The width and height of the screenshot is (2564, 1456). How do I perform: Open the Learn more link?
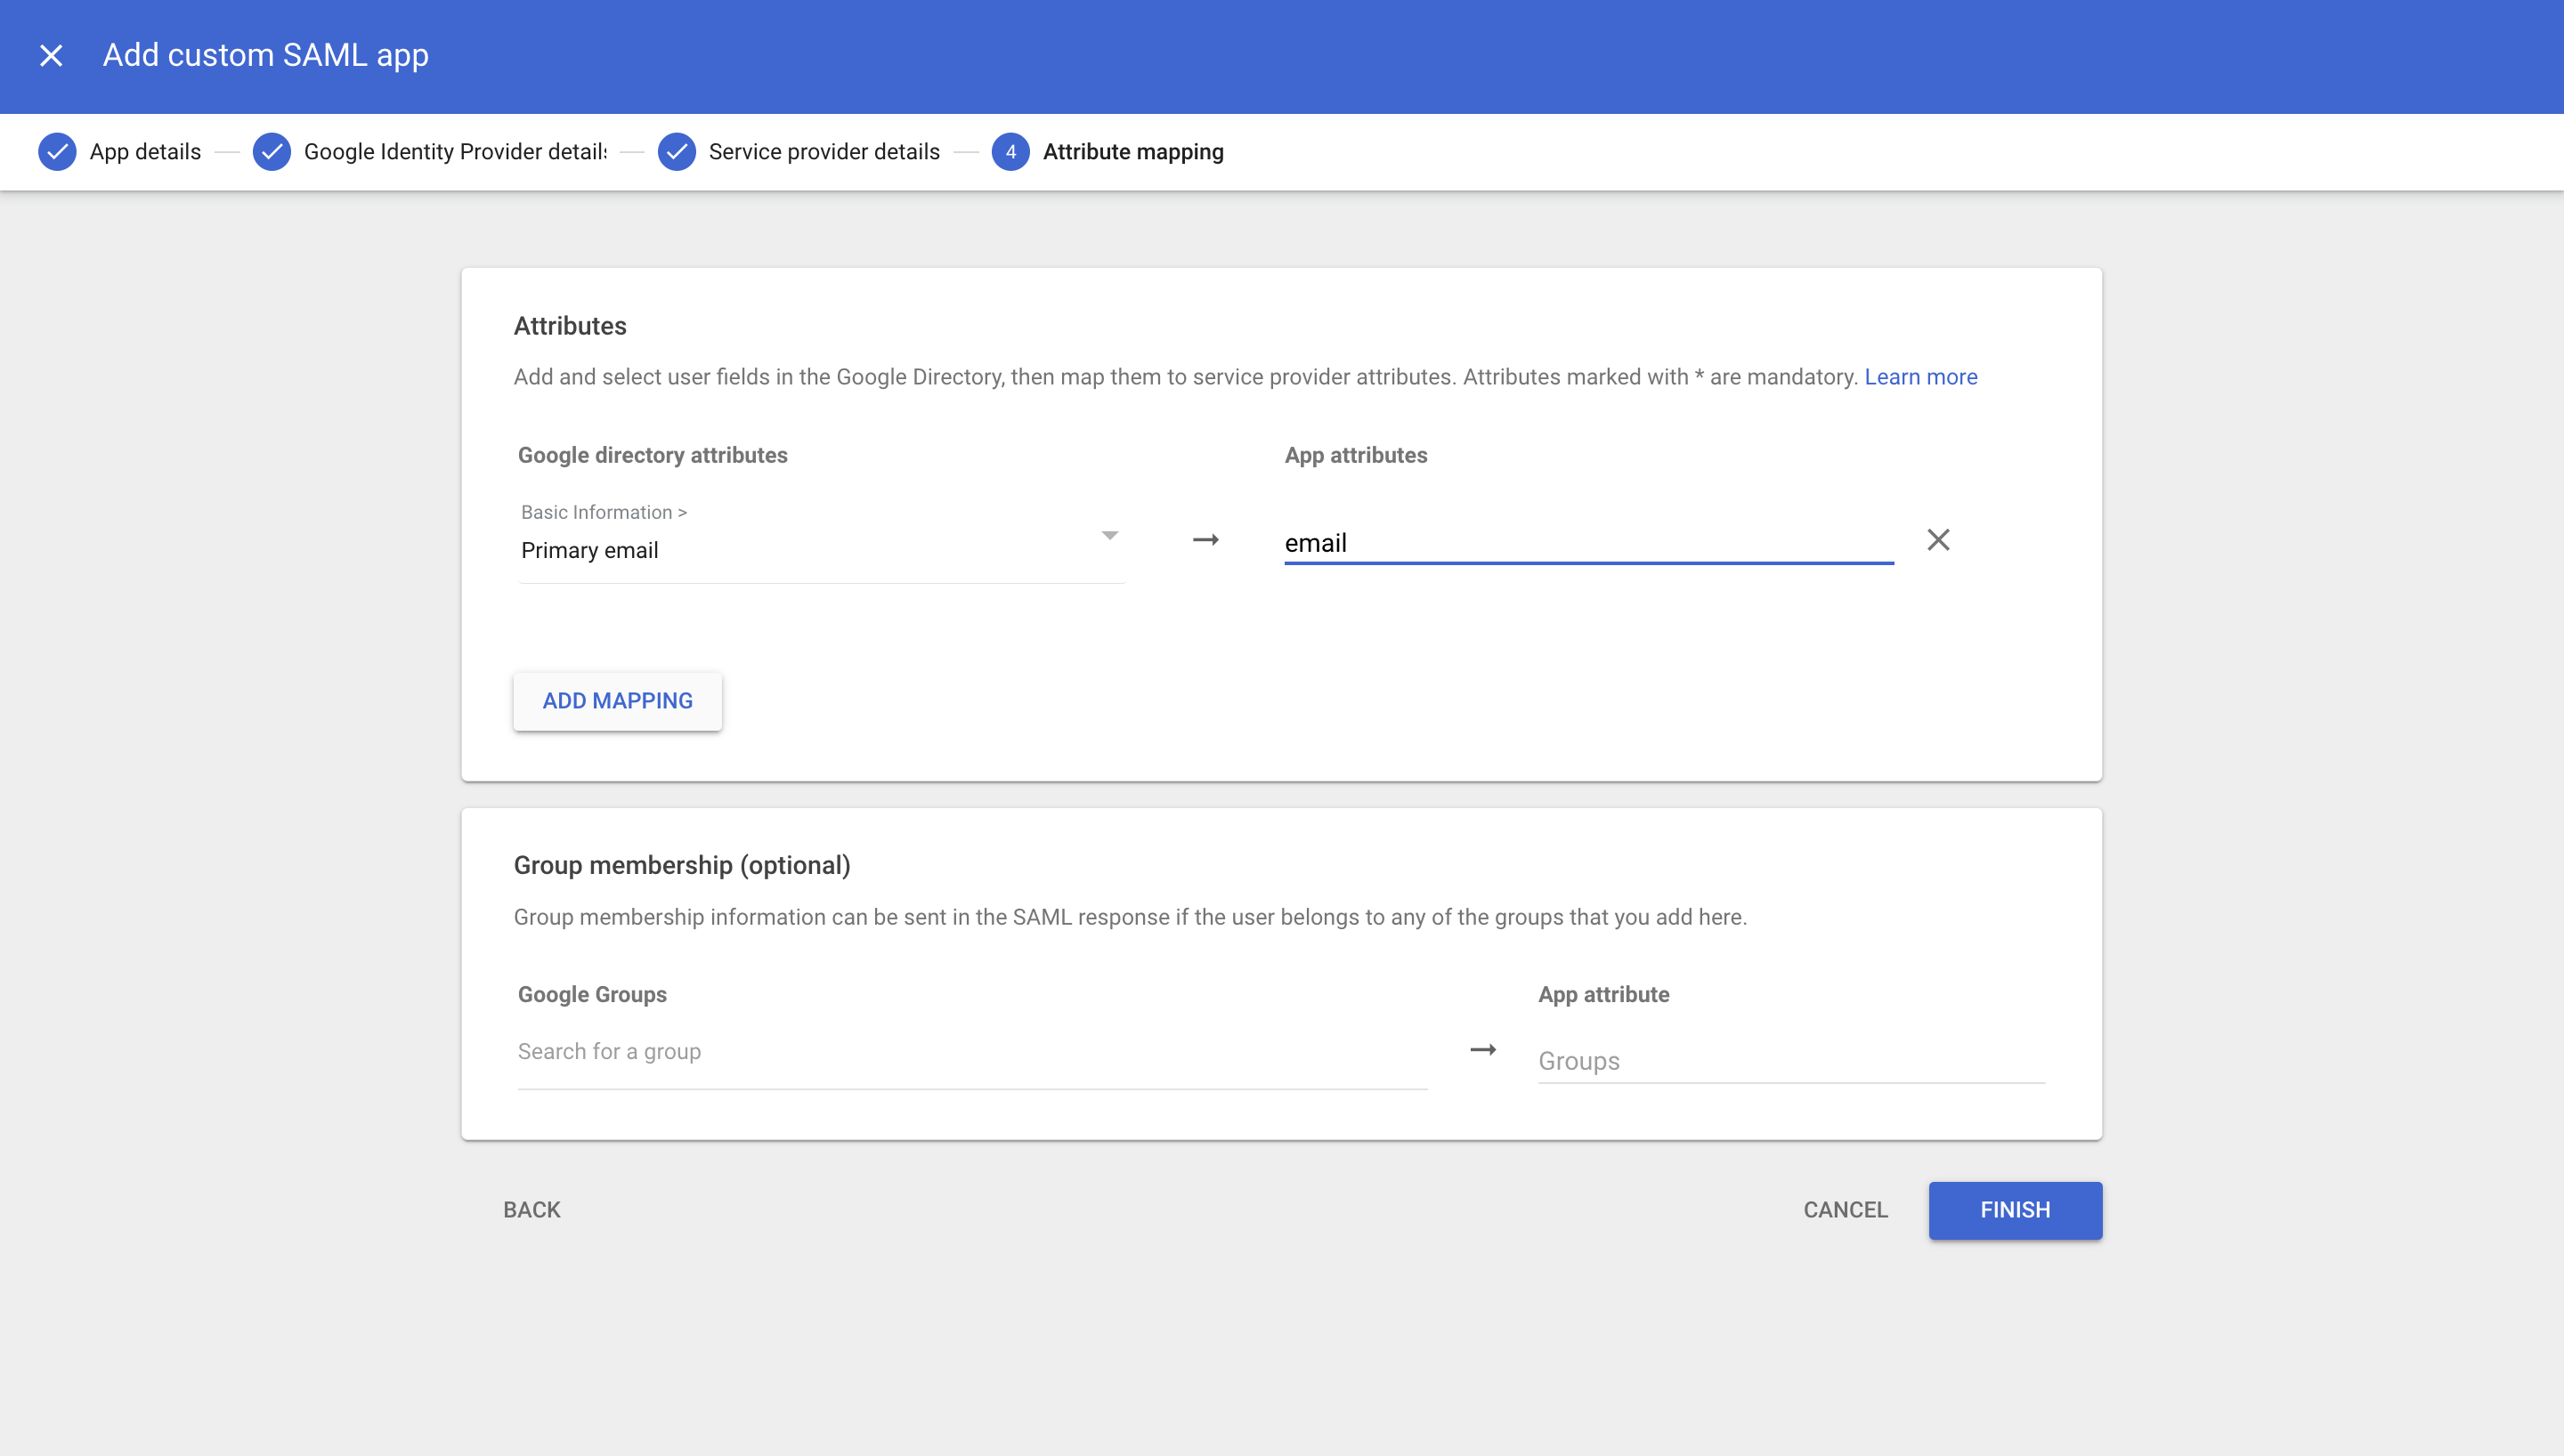click(1920, 377)
